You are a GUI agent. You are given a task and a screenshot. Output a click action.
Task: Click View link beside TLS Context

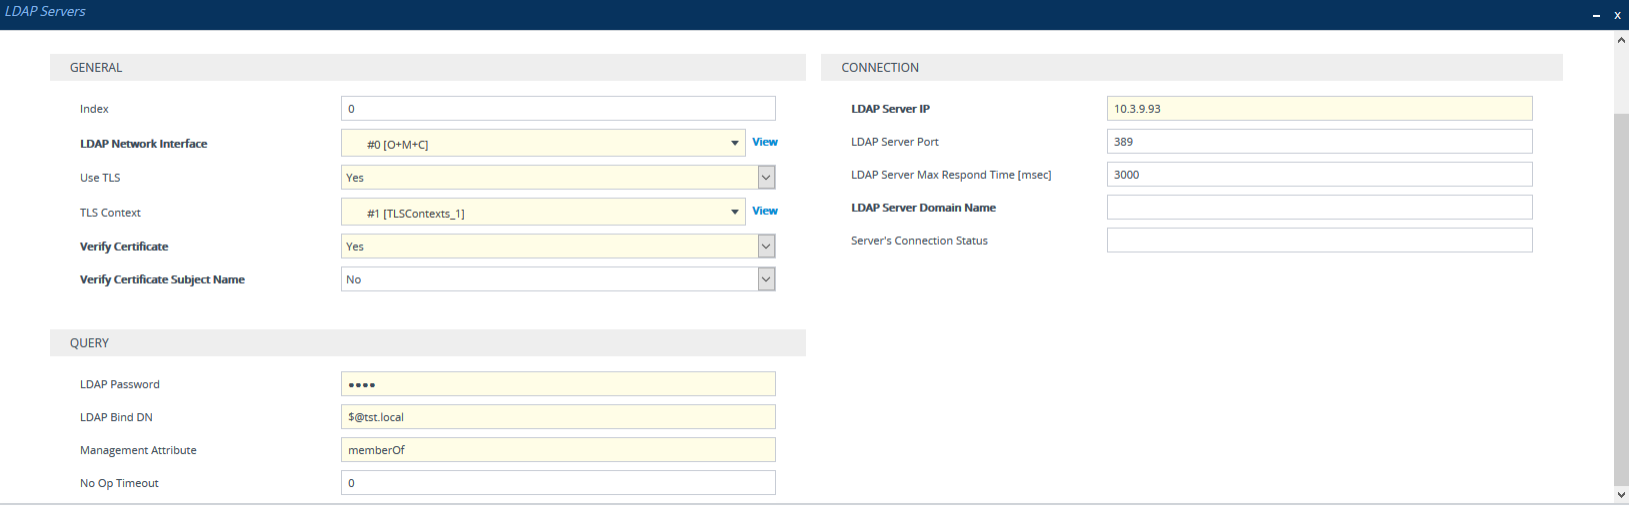tap(765, 211)
